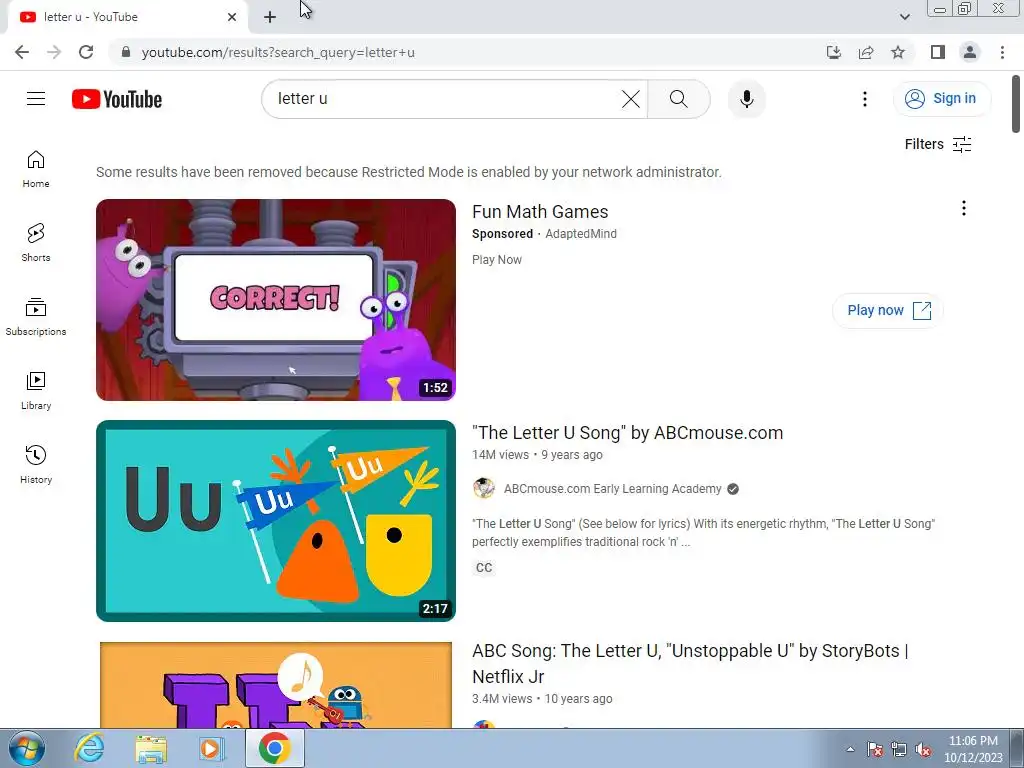
Task: Click the AdaptedMind advertiser name
Action: [x=581, y=234]
